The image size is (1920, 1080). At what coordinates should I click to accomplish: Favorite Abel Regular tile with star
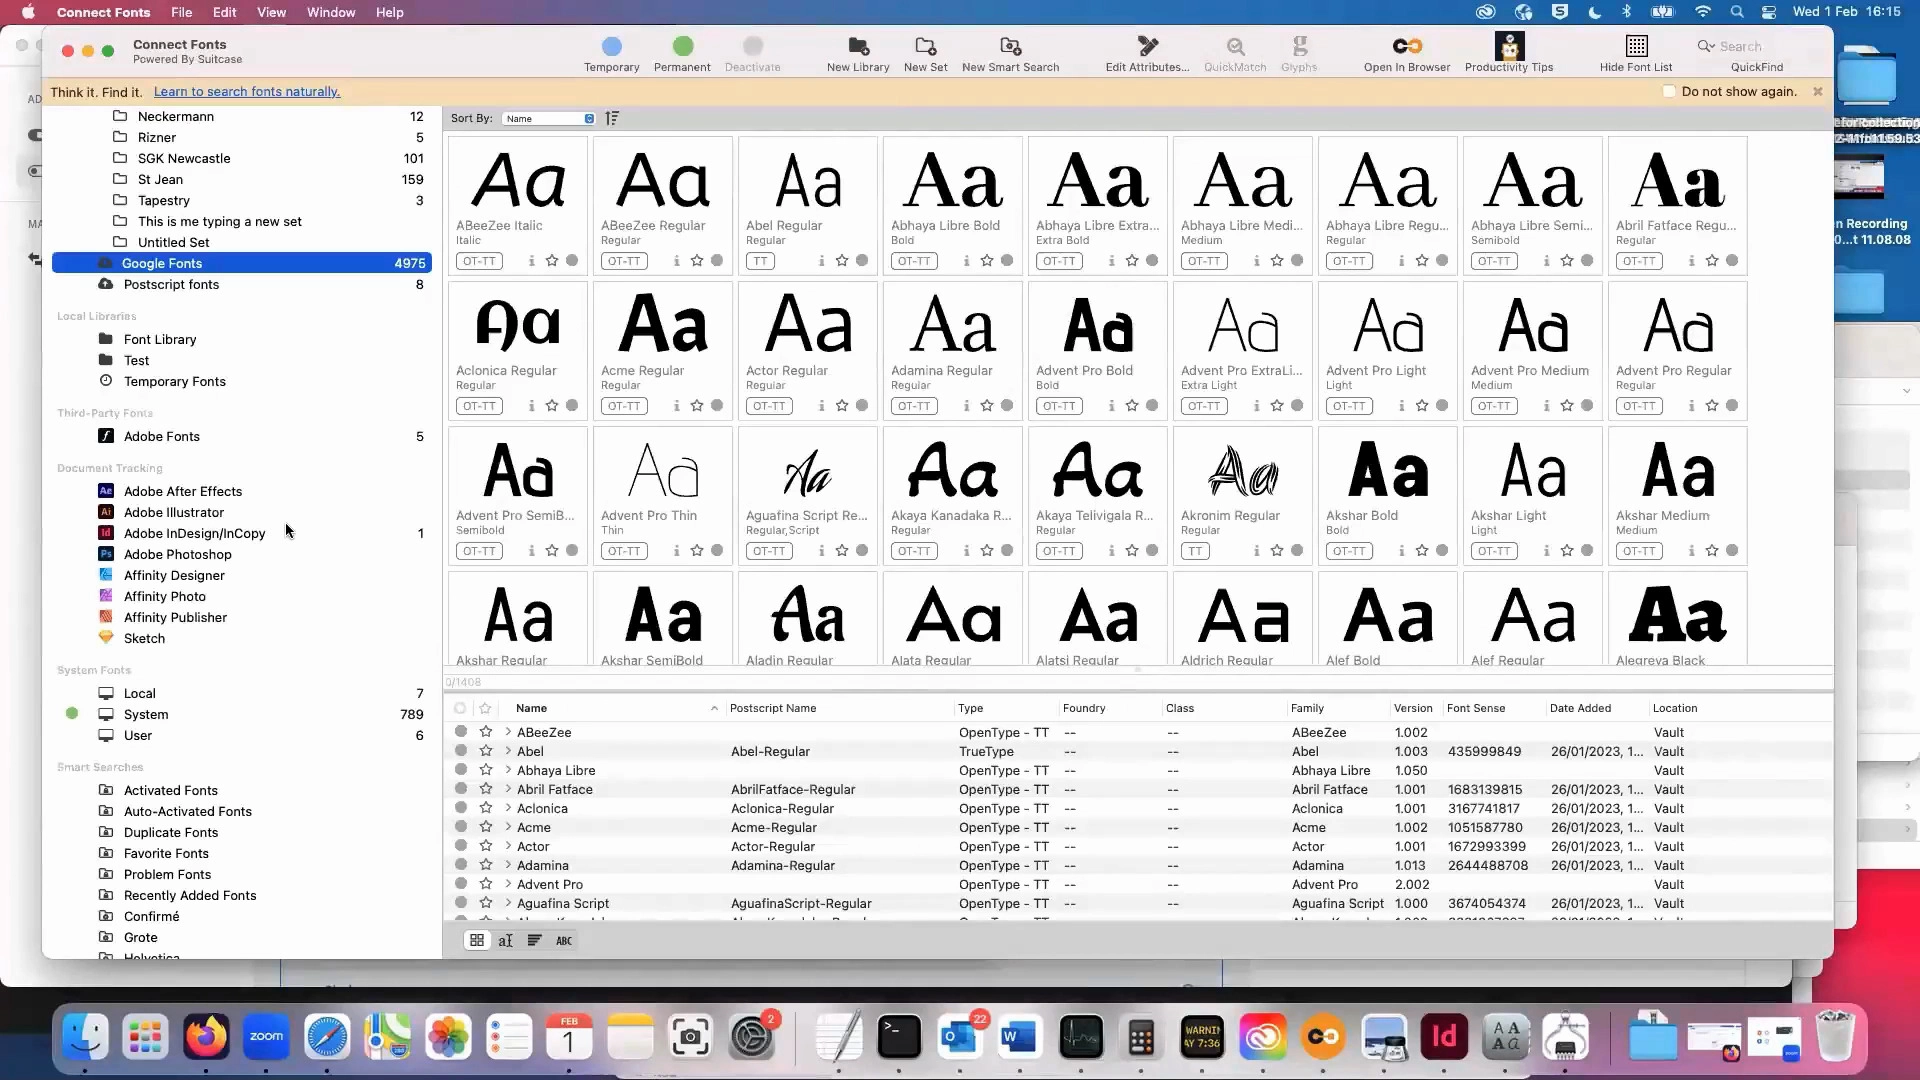pyautogui.click(x=842, y=261)
